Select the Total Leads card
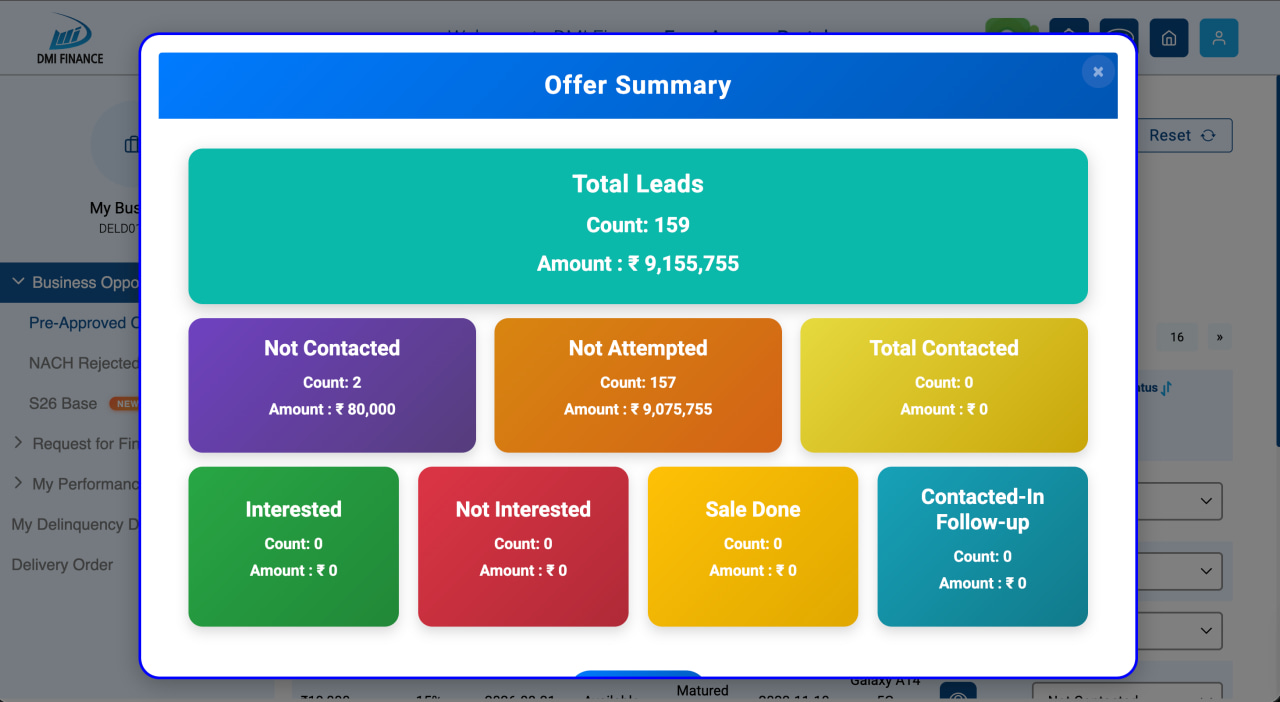 coord(638,226)
